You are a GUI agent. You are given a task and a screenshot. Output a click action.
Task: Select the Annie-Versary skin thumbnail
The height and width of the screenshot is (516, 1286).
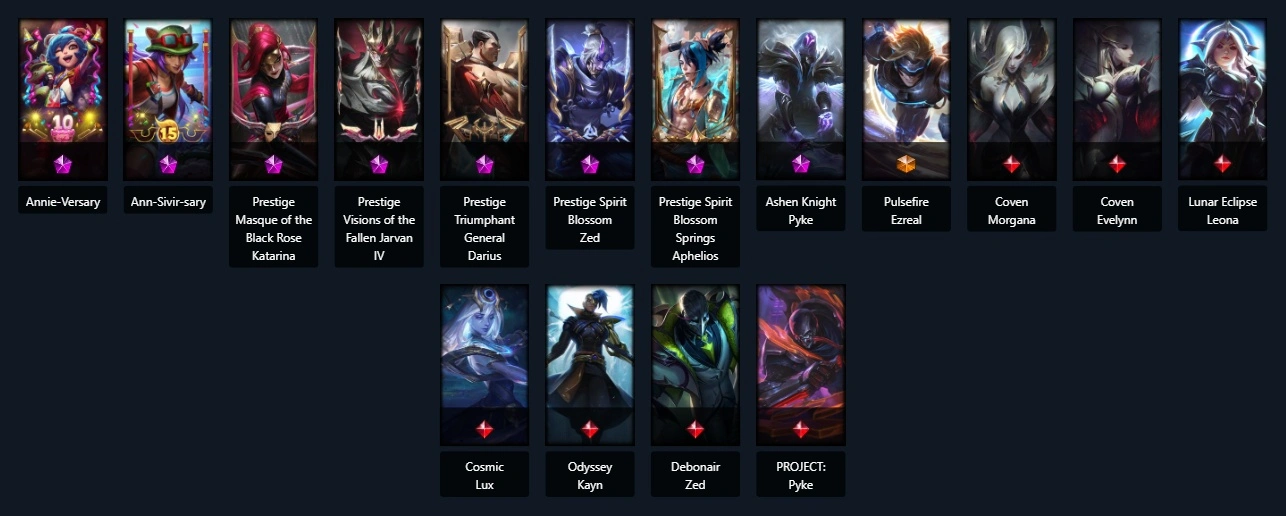point(63,100)
